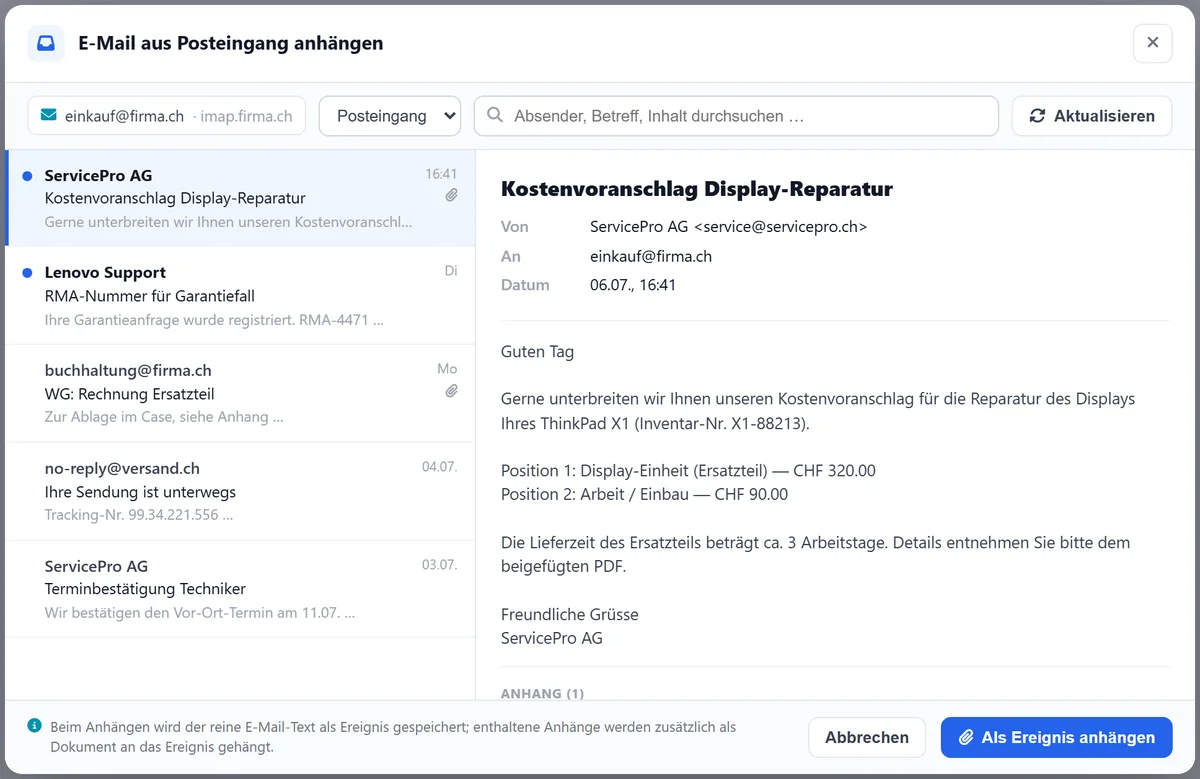Select RMA-Nummer für Garantiefall subject
Screen dimensions: 1200x779
point(150,296)
